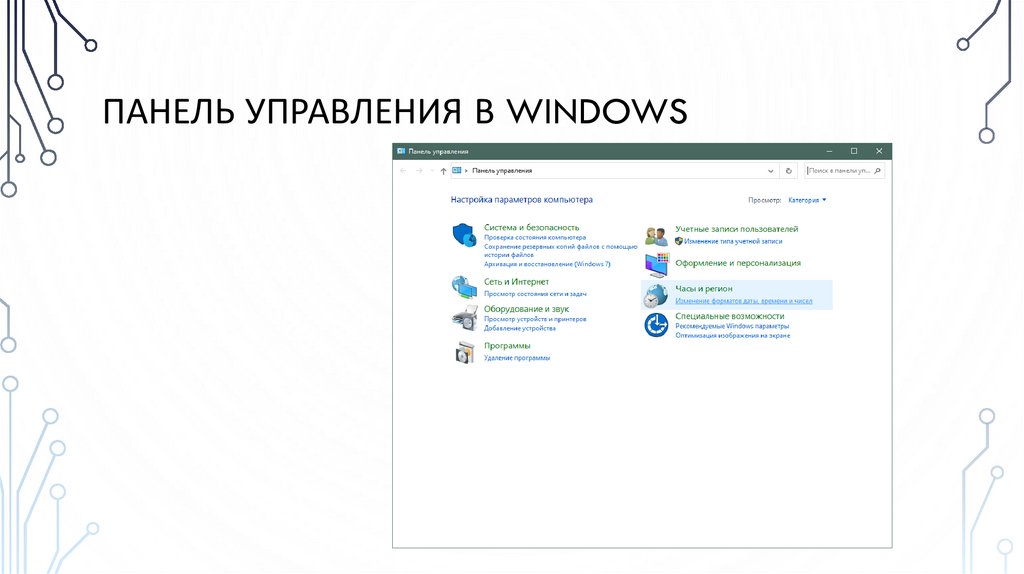Minimize the Control Panel window
The width and height of the screenshot is (1024, 574).
pyautogui.click(x=829, y=151)
